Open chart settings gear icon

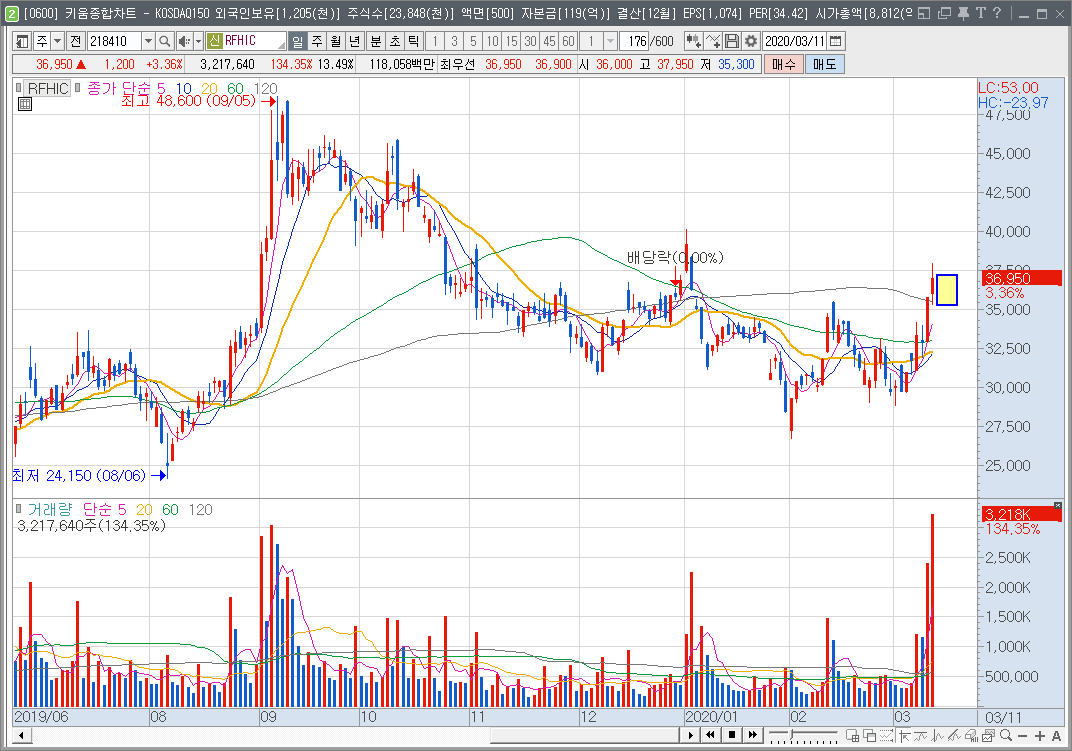(751, 42)
